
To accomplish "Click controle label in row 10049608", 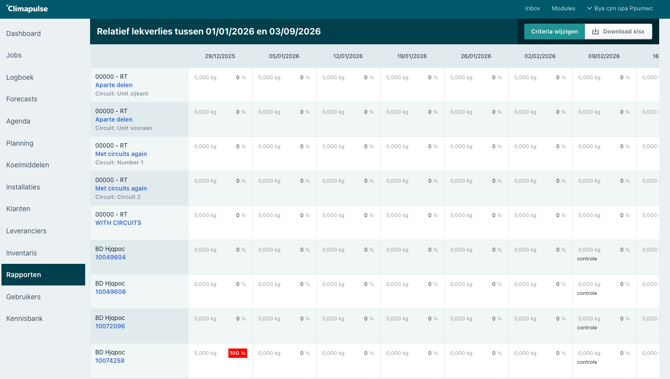I will coord(587,294).
